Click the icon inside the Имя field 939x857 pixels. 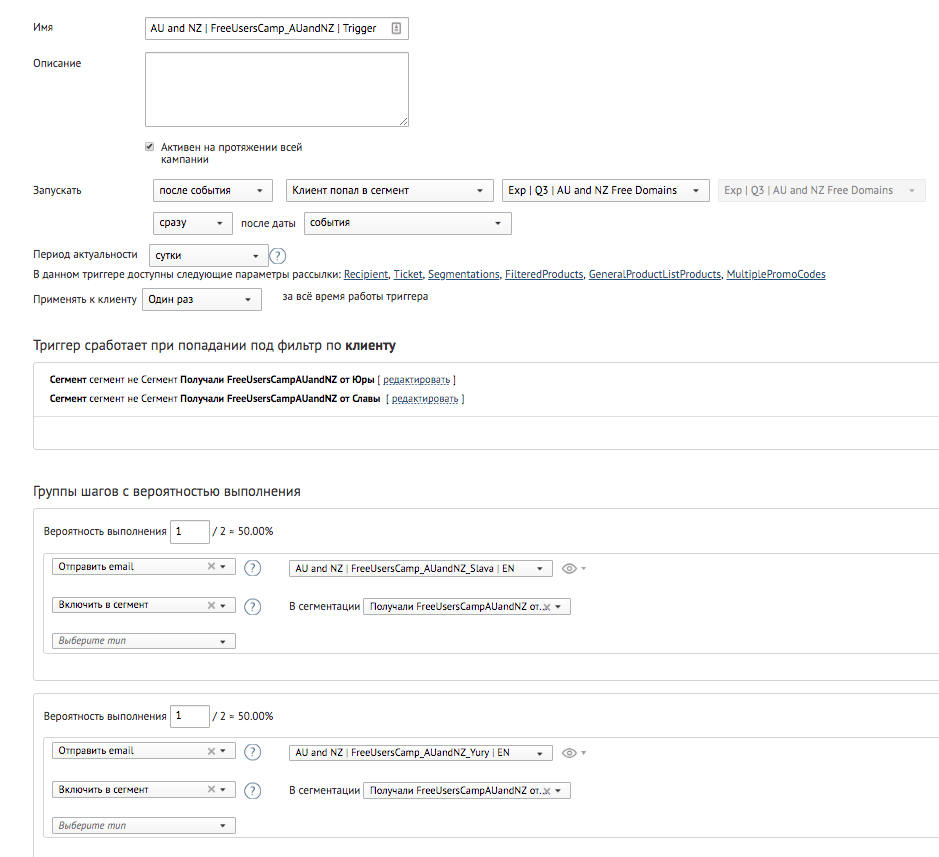point(396,29)
